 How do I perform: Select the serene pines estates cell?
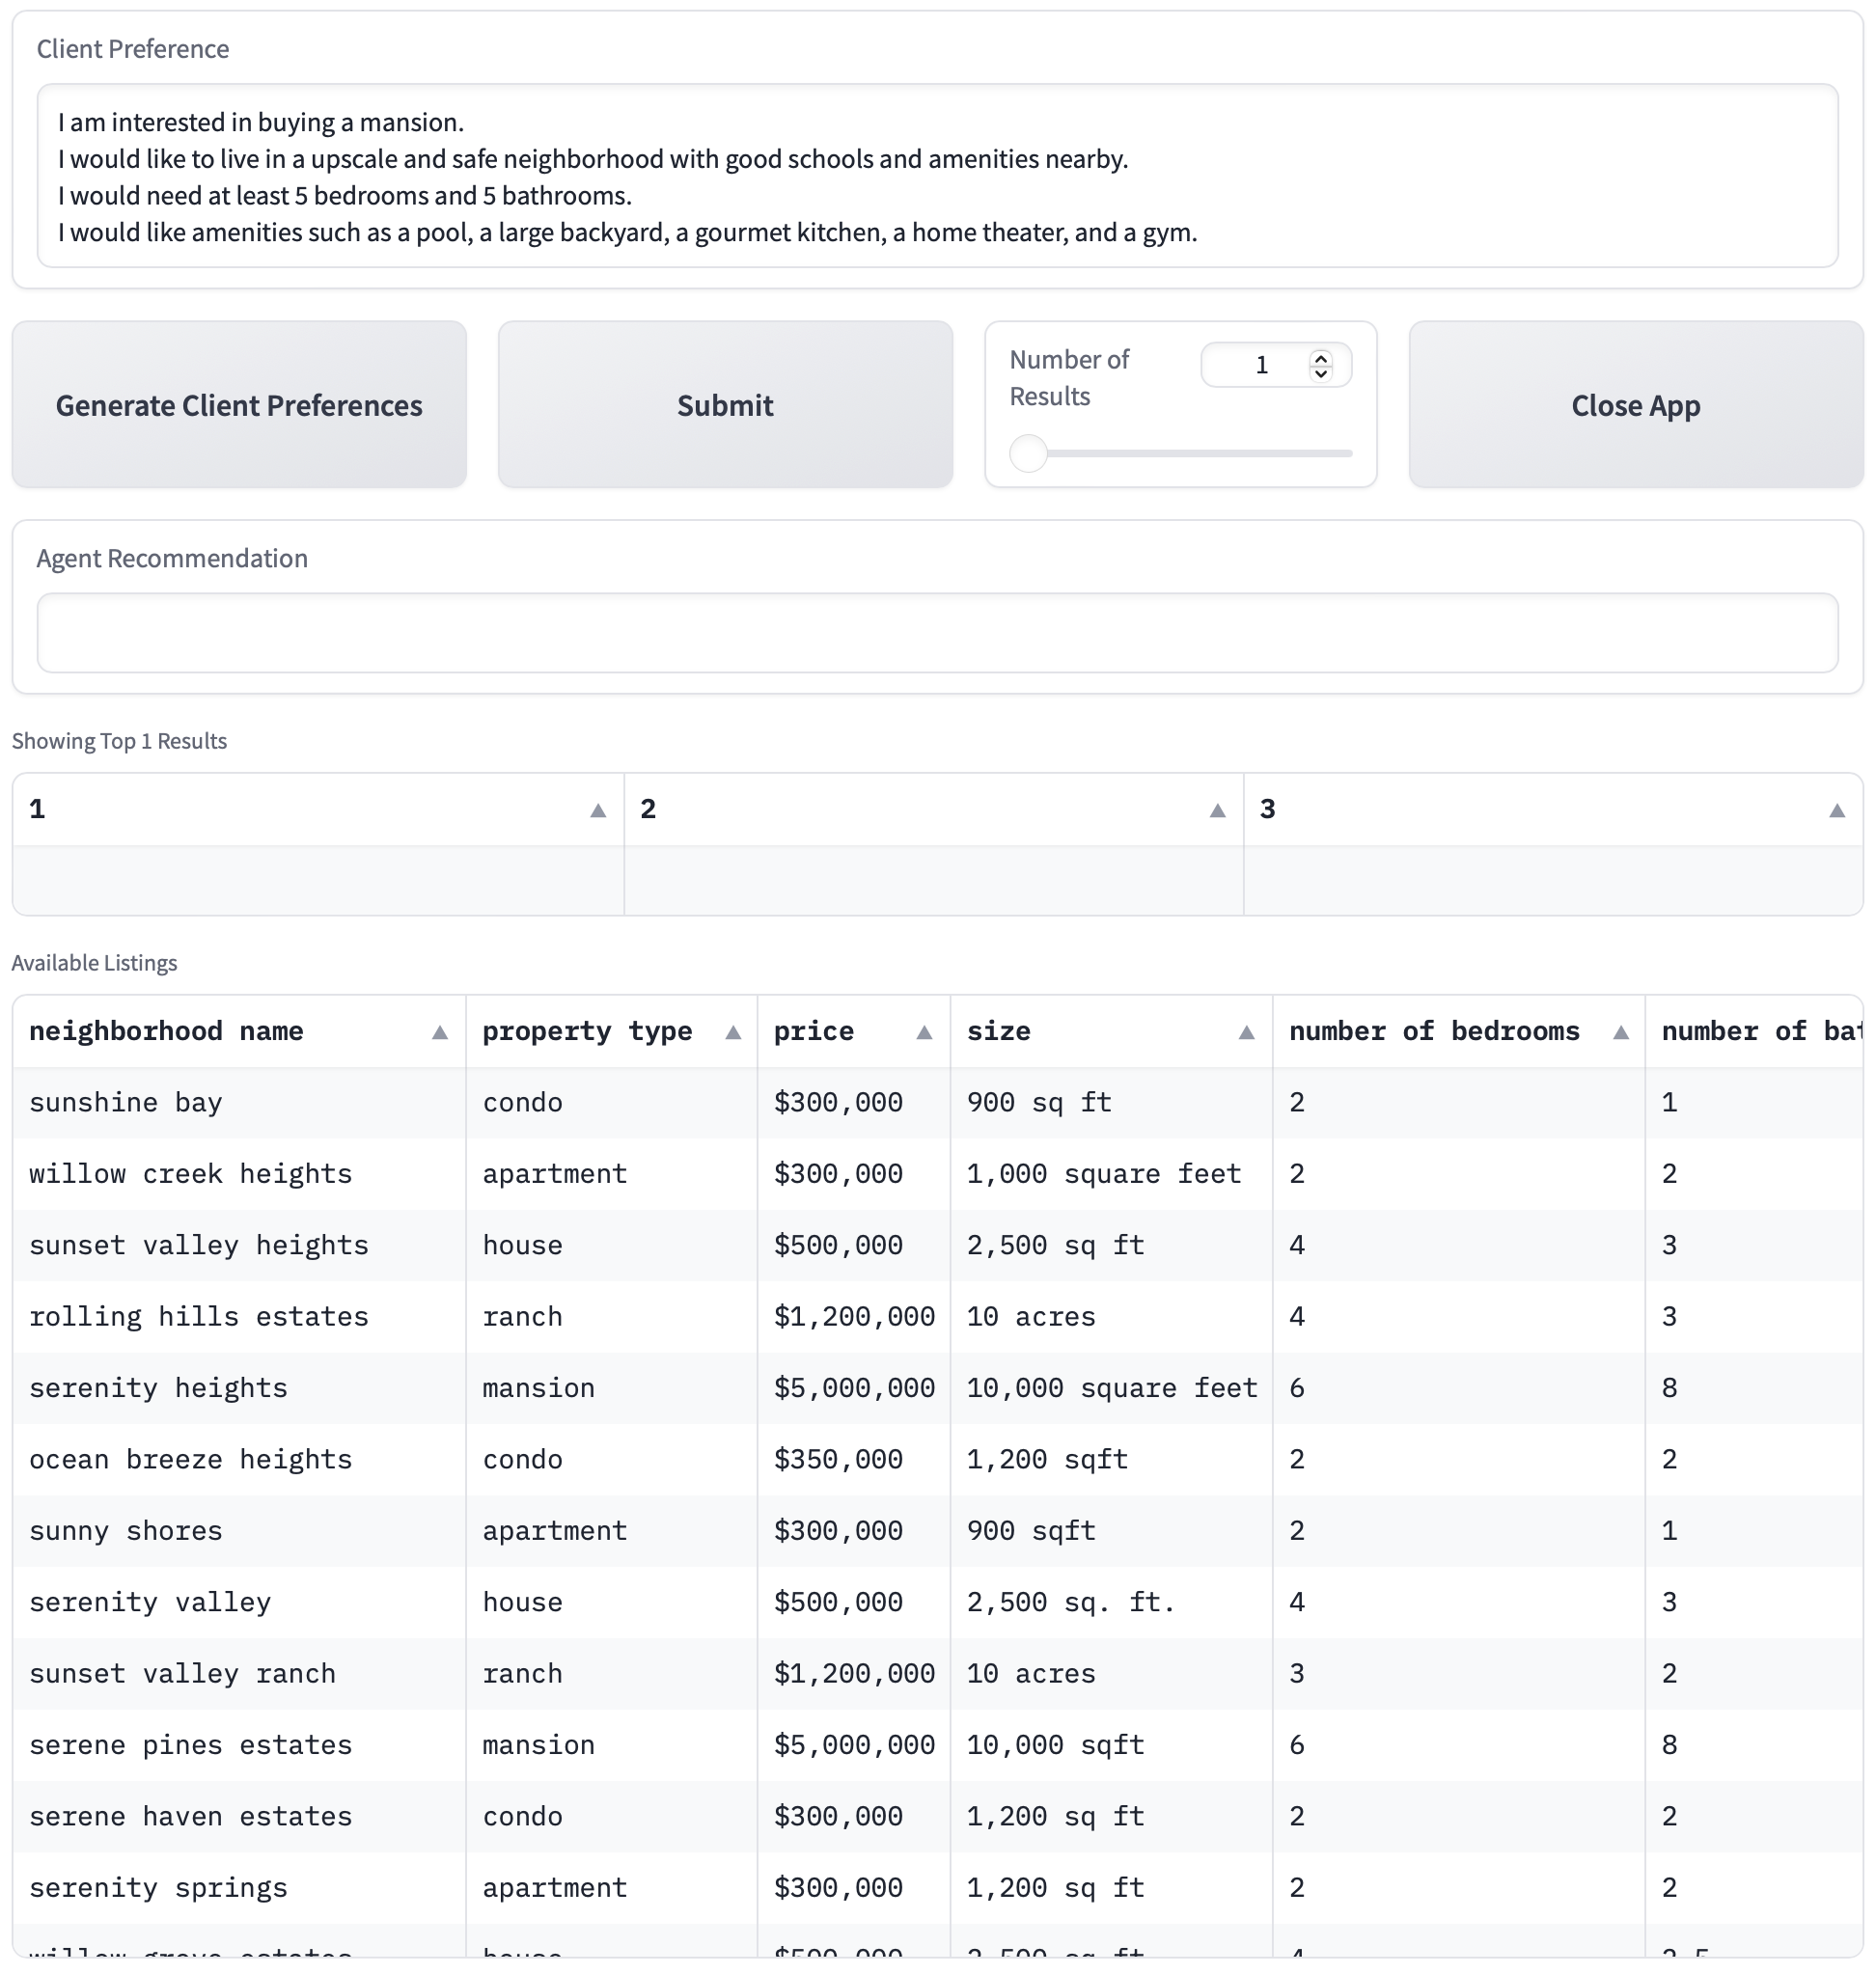tap(190, 1745)
